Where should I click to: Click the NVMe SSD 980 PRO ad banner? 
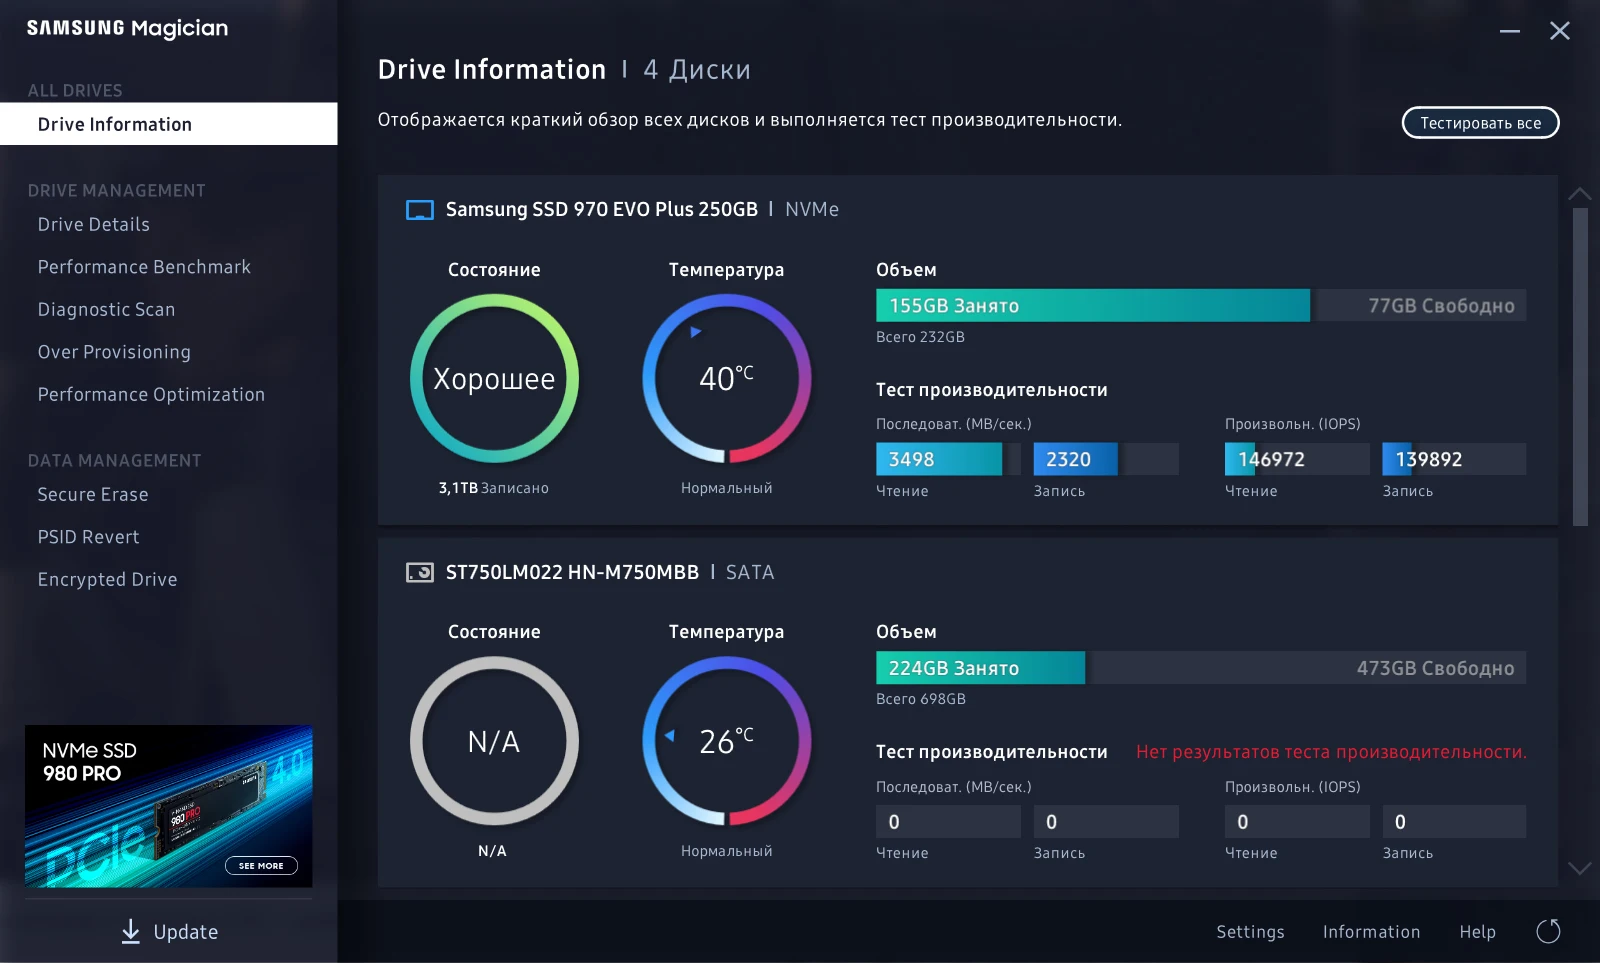[x=169, y=806]
